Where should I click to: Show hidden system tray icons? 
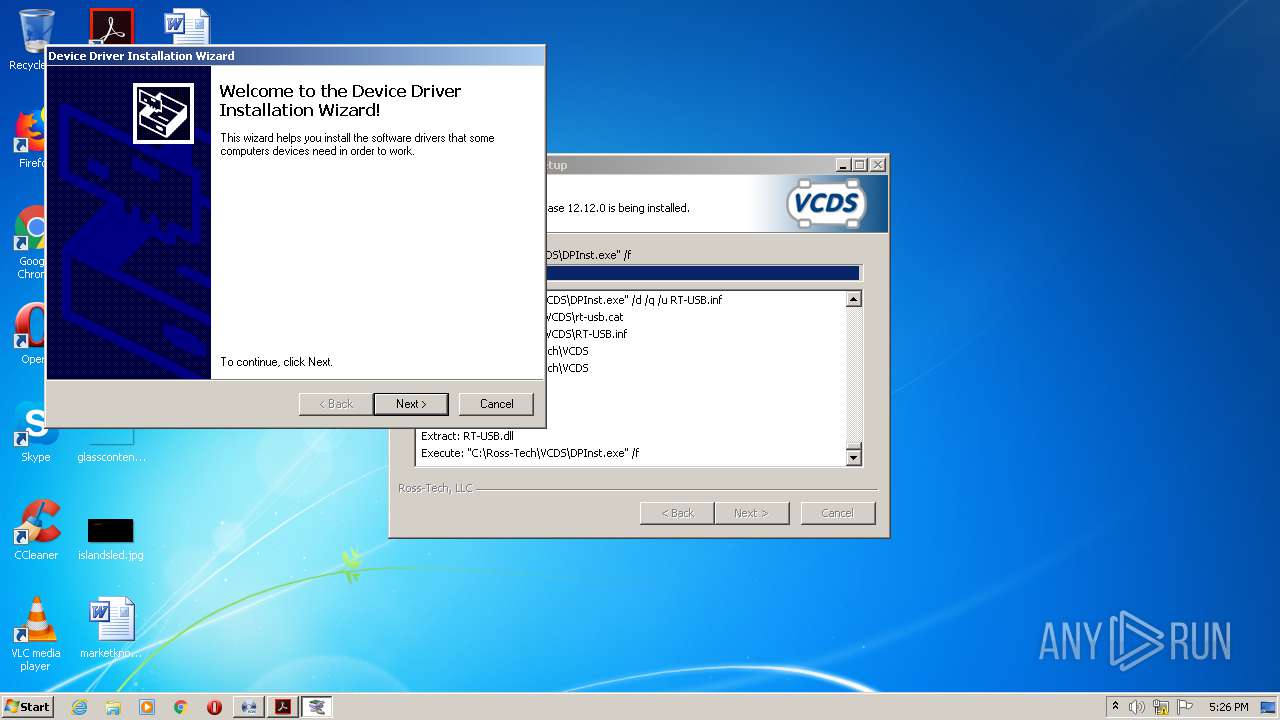(1116, 707)
